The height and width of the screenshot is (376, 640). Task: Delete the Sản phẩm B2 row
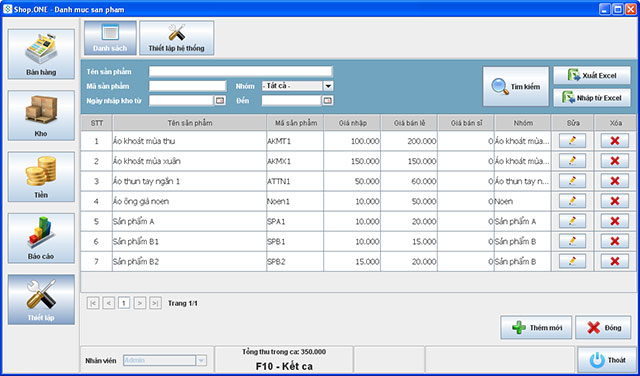[x=615, y=261]
